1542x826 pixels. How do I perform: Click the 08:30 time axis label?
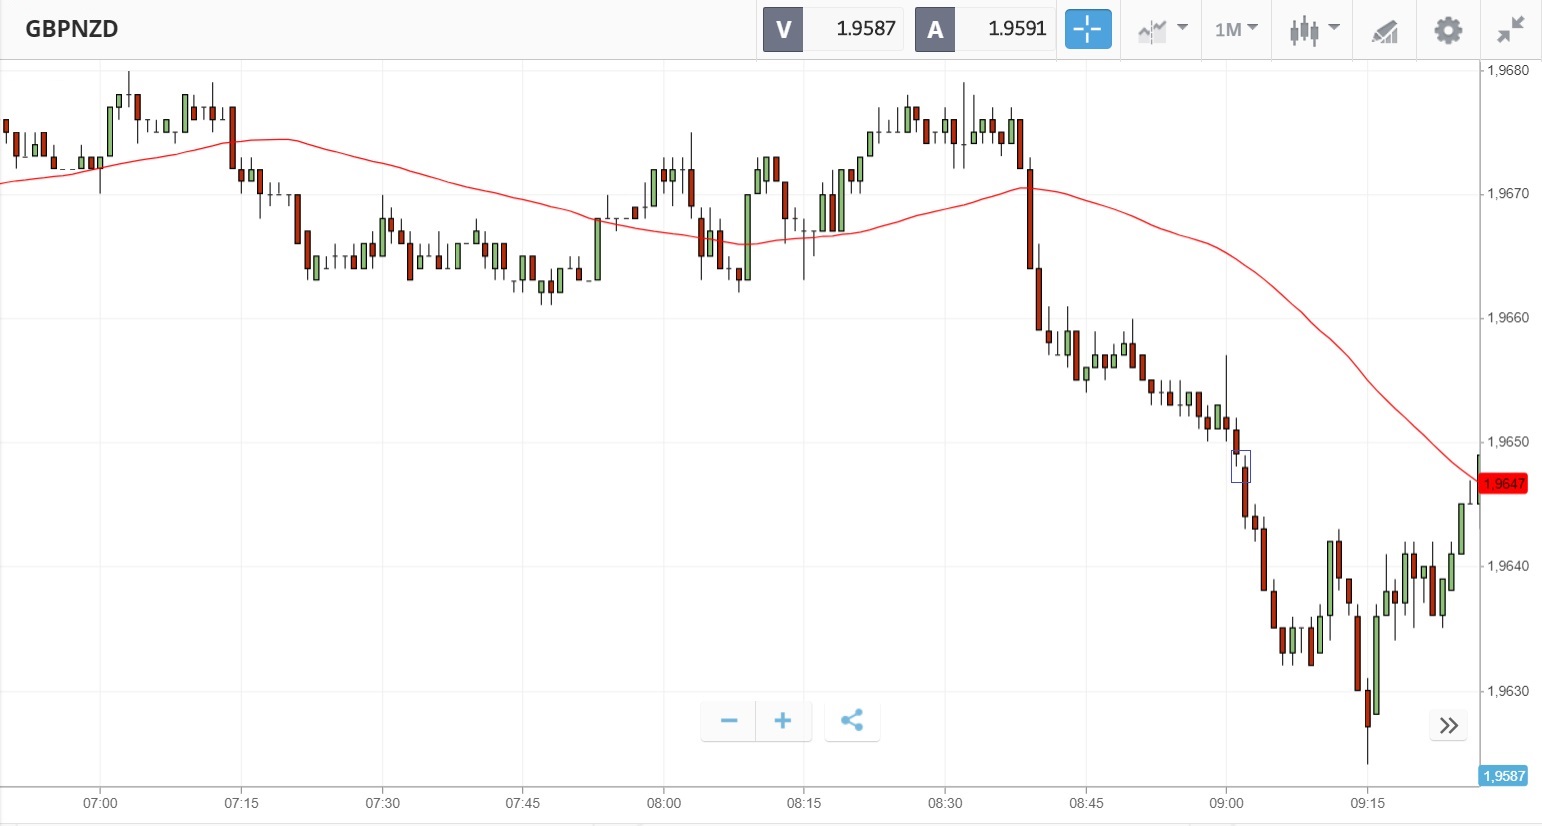click(x=945, y=803)
